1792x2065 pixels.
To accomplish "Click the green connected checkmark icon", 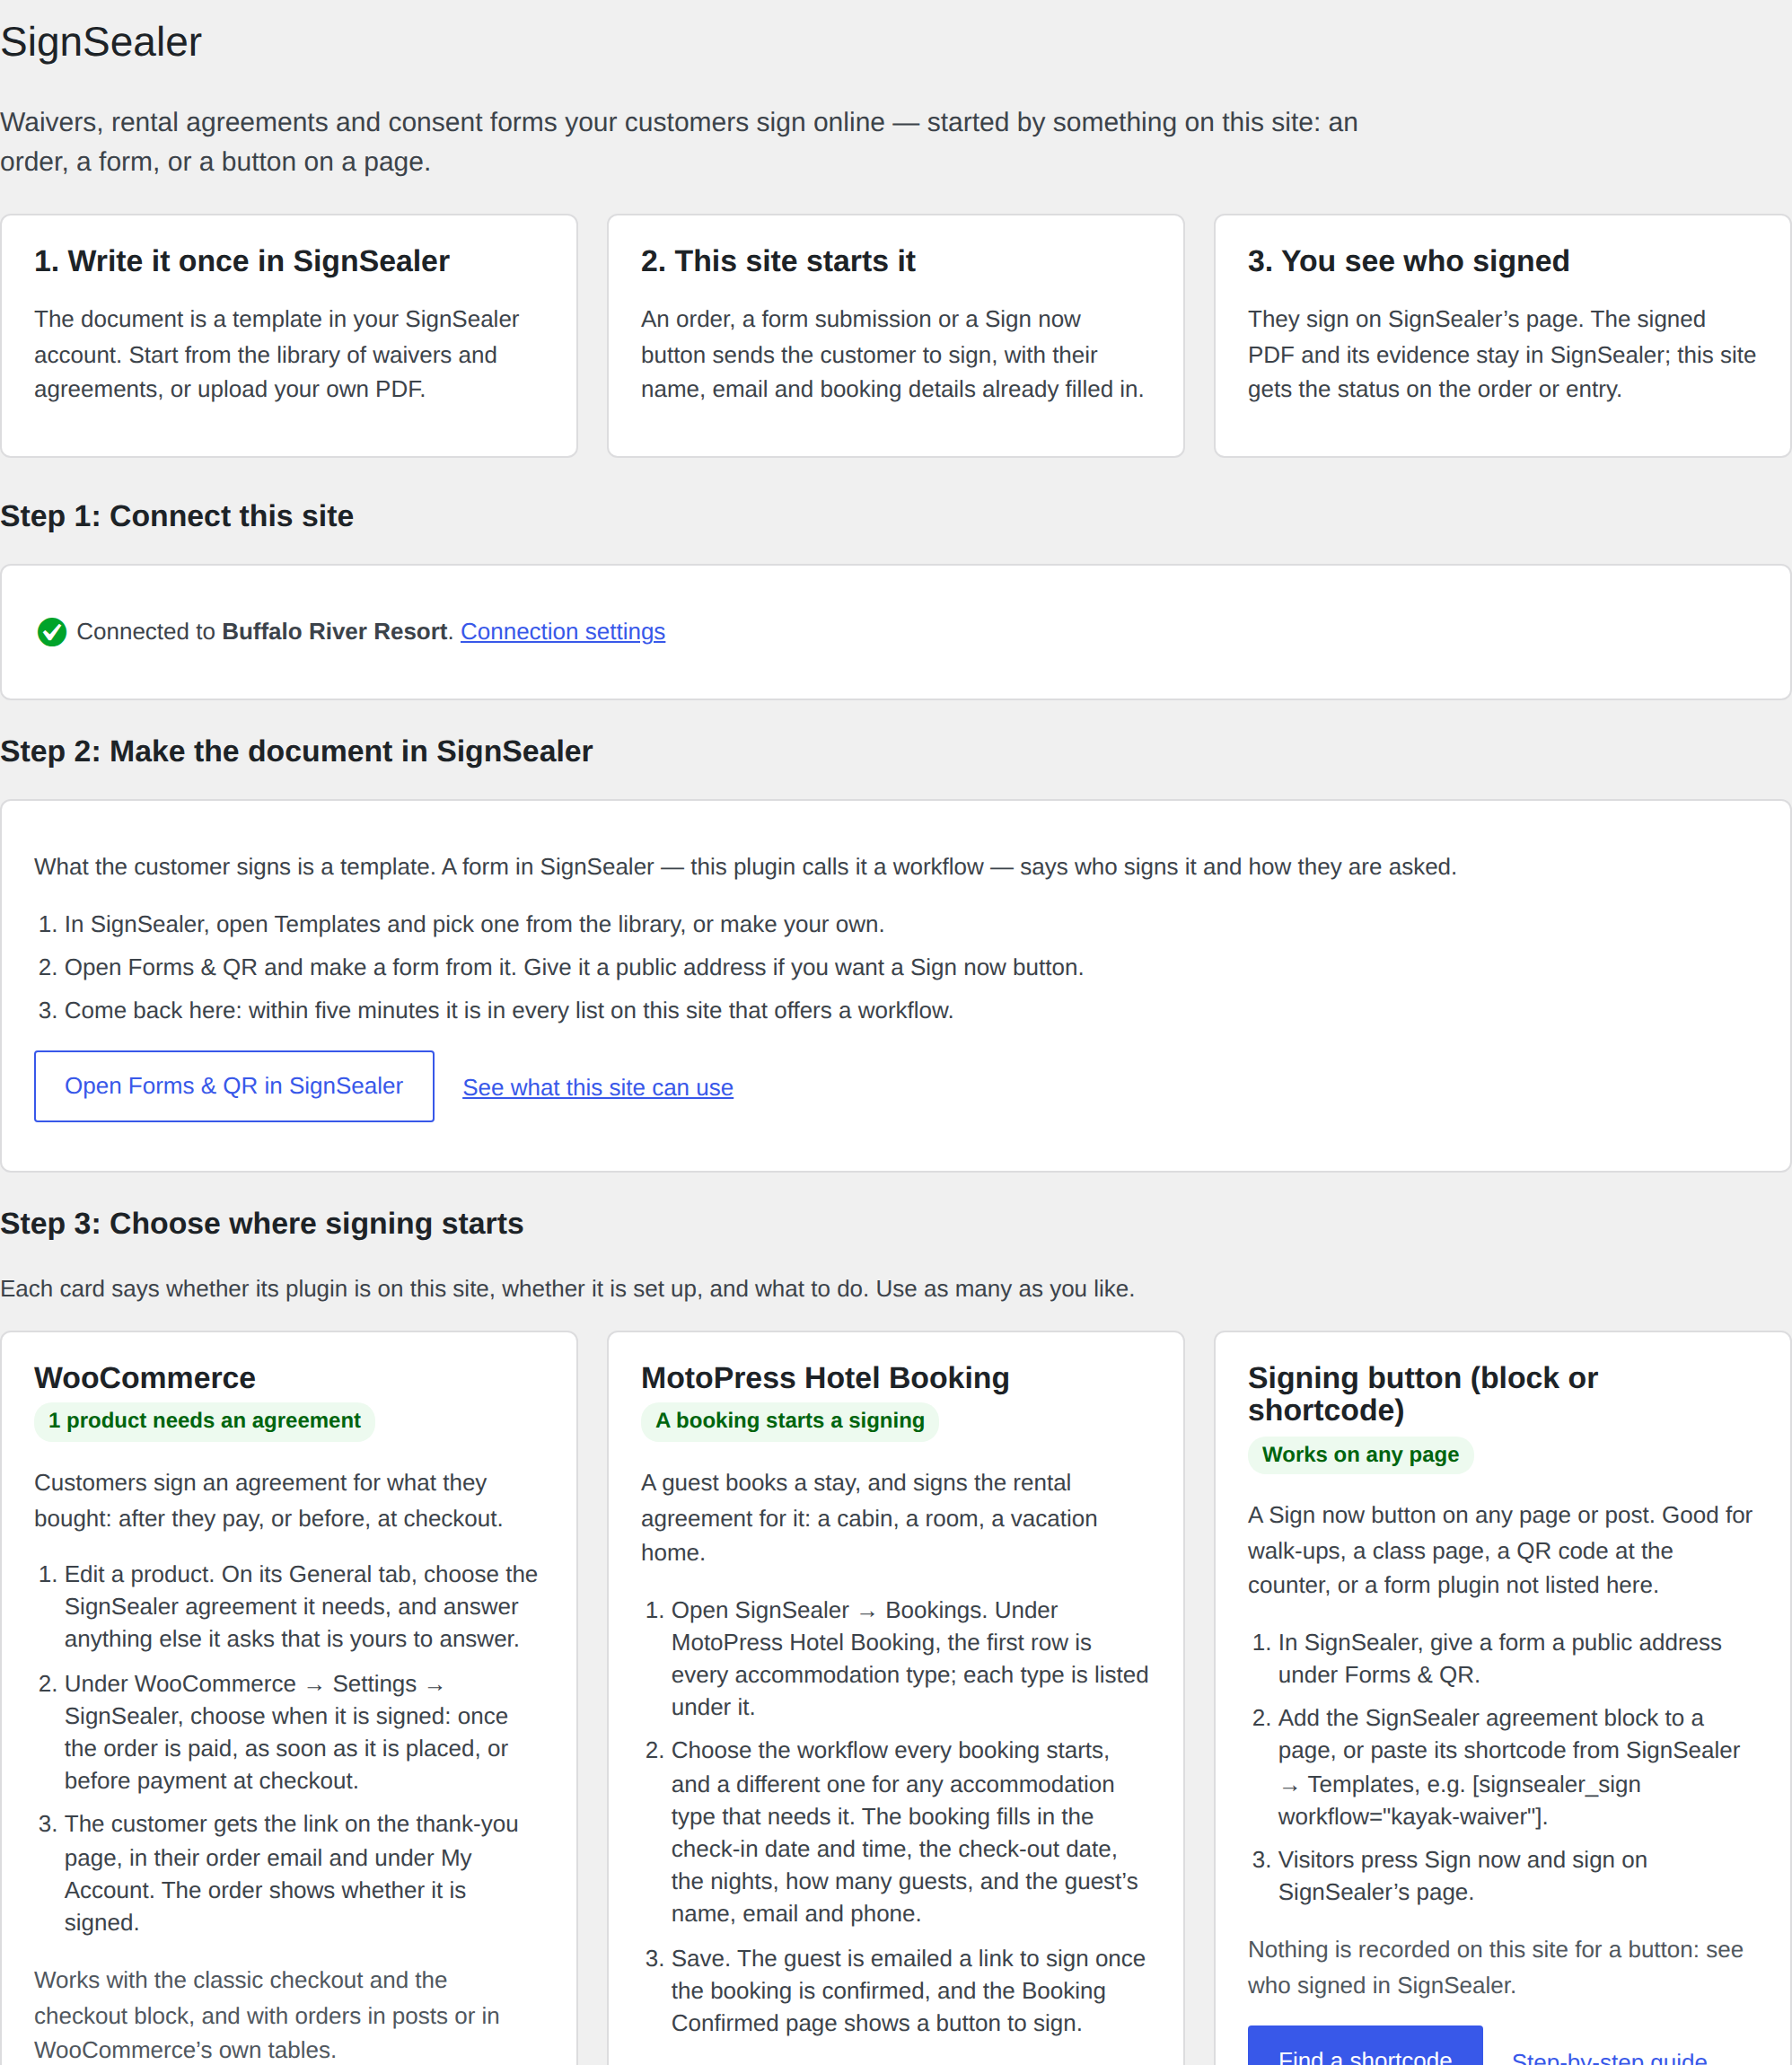I will (x=52, y=632).
